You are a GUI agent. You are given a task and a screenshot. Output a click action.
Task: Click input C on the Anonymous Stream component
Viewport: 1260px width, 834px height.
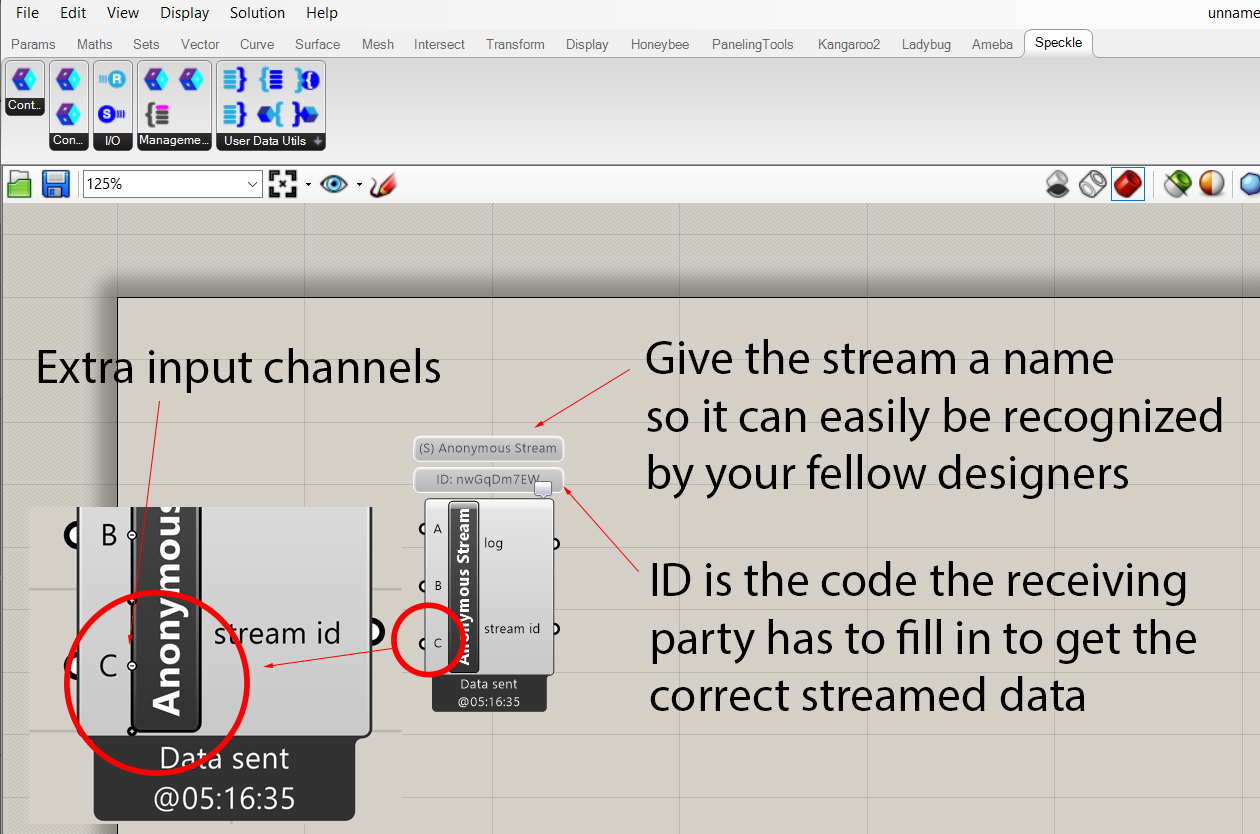[437, 643]
